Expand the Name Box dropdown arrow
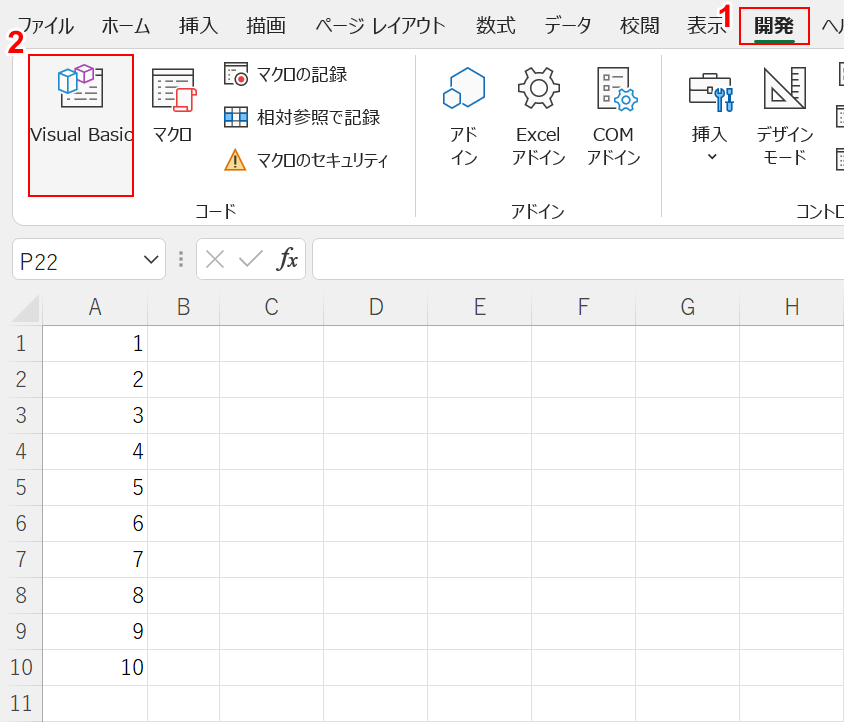Image resolution: width=844 pixels, height=722 pixels. pos(152,260)
